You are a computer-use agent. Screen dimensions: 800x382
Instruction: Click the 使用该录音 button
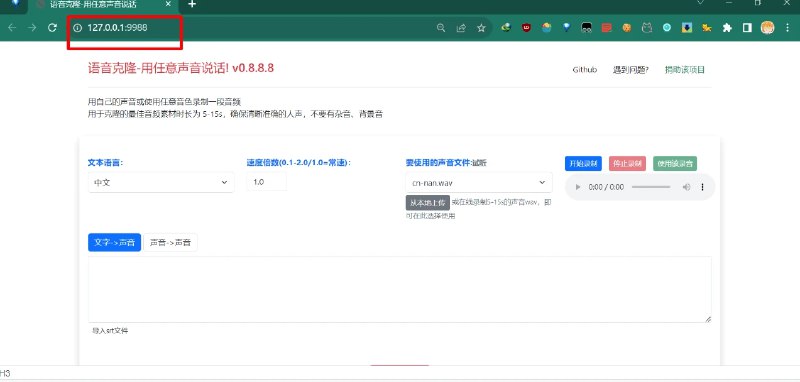(675, 164)
